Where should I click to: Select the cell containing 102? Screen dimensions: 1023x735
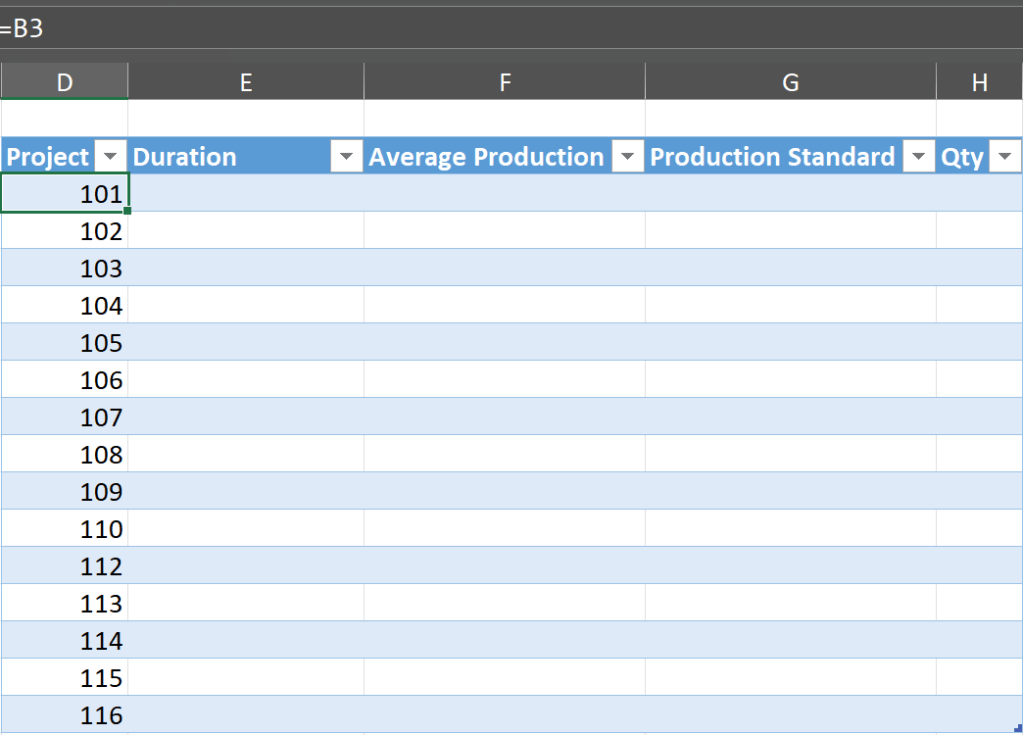pos(65,230)
